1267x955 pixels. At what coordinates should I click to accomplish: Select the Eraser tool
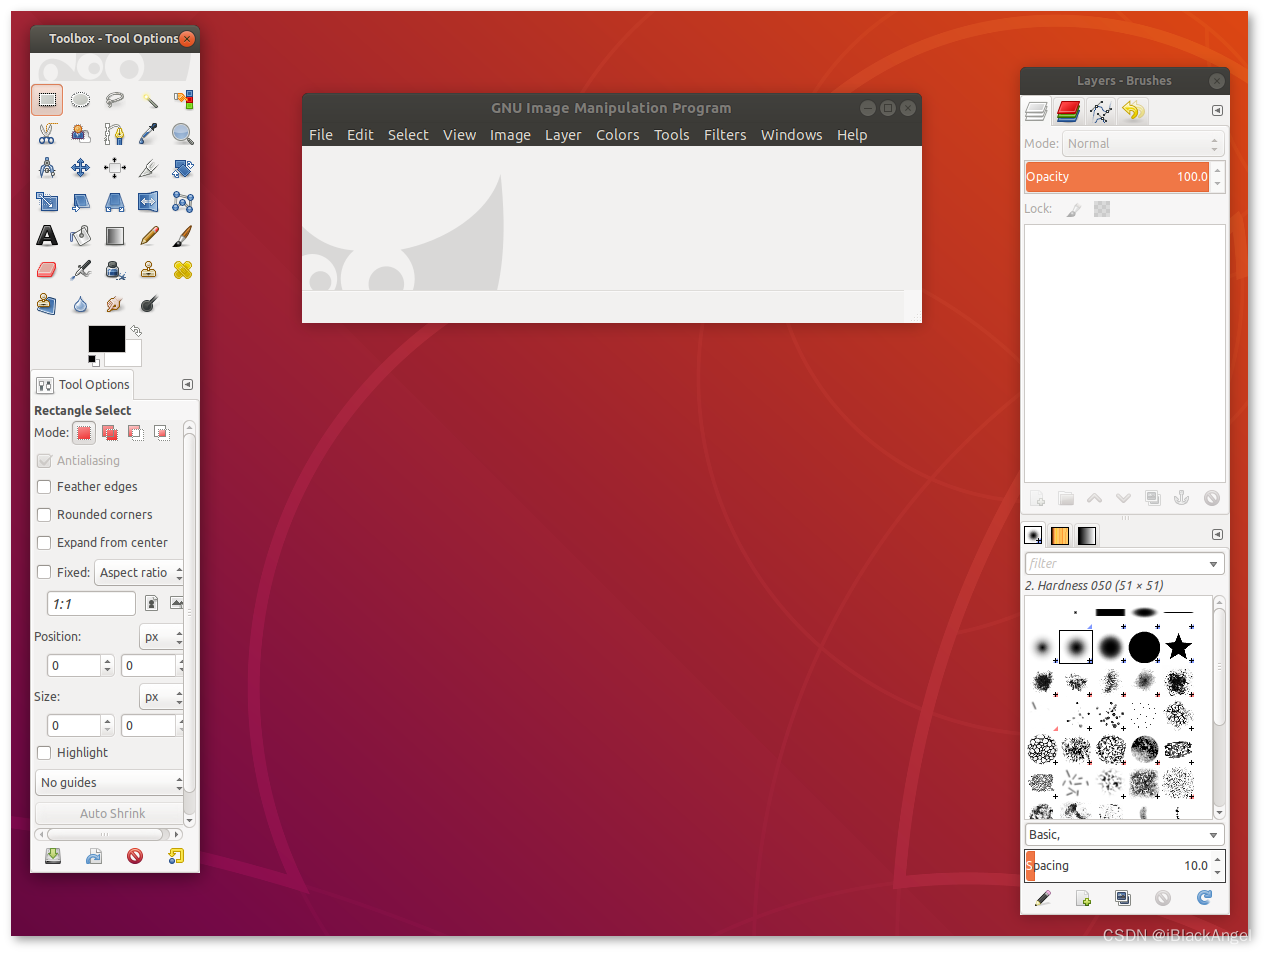[x=47, y=270]
